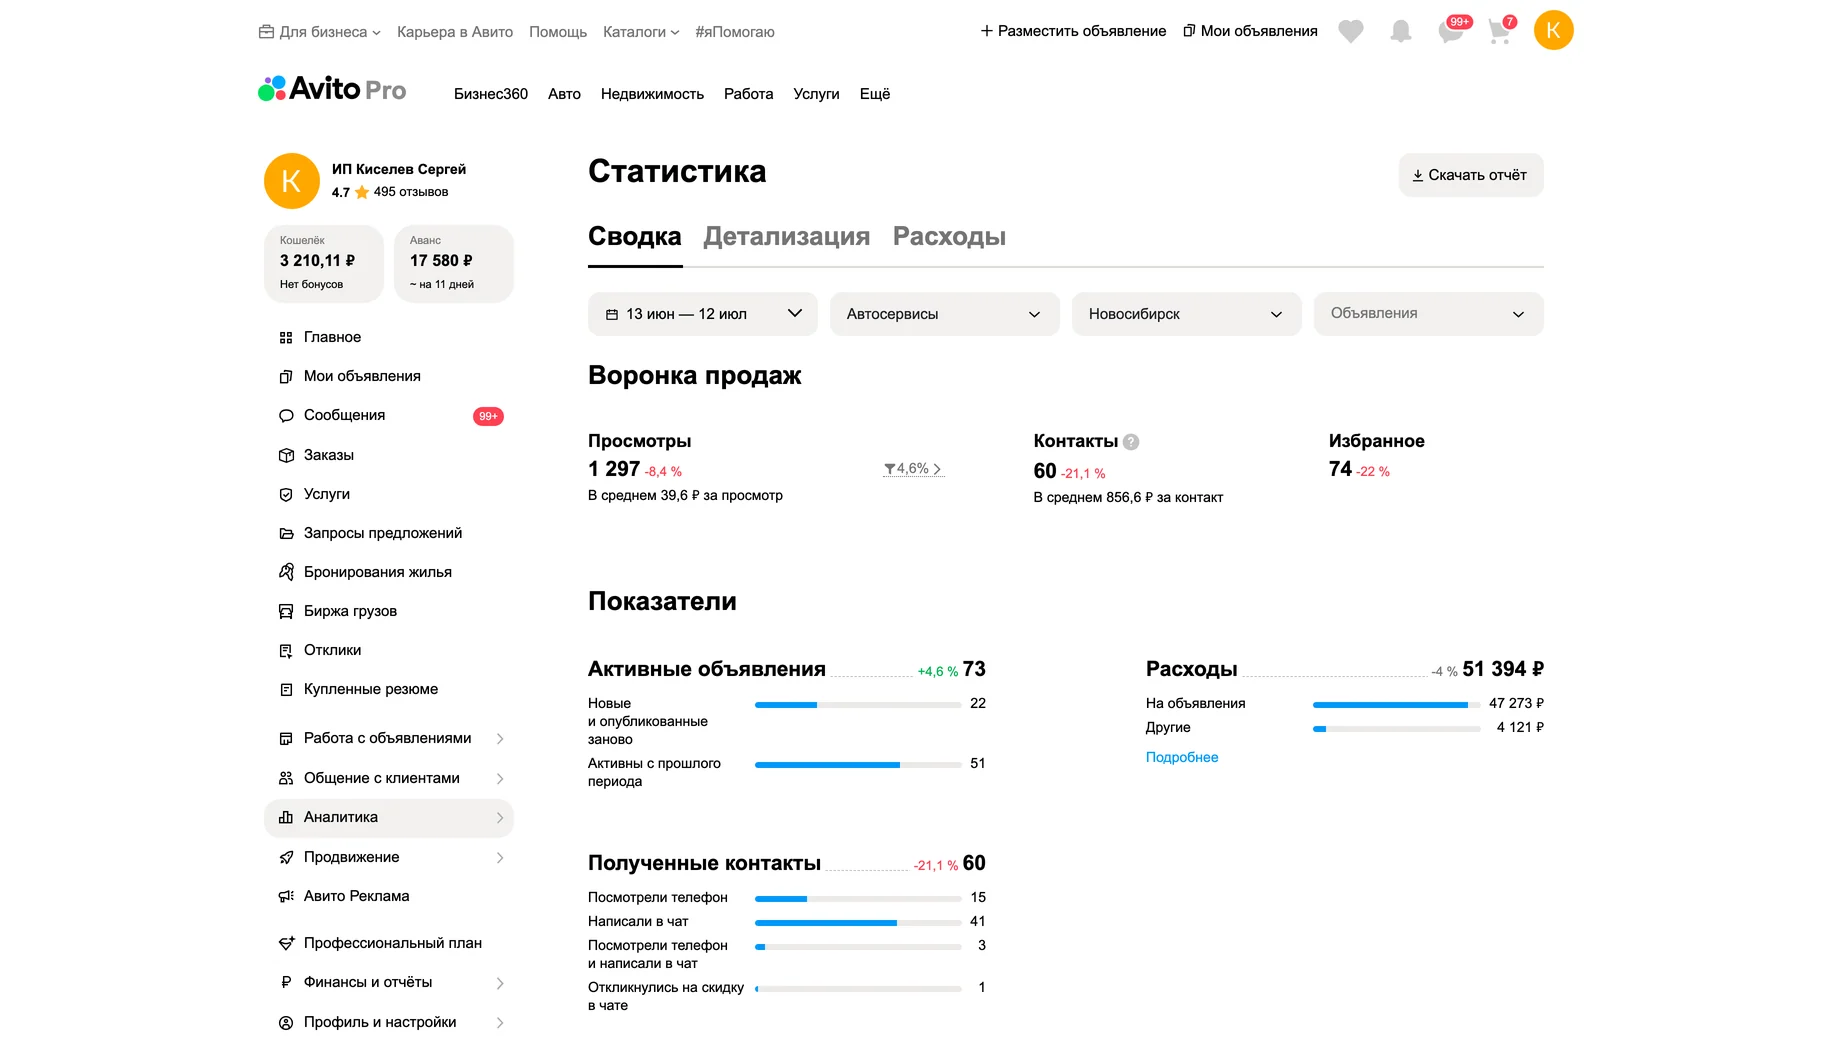Screen dimensions: 1832x1040
Task: Open the date range 13 июн — 12 июл dropdown
Action: (703, 314)
